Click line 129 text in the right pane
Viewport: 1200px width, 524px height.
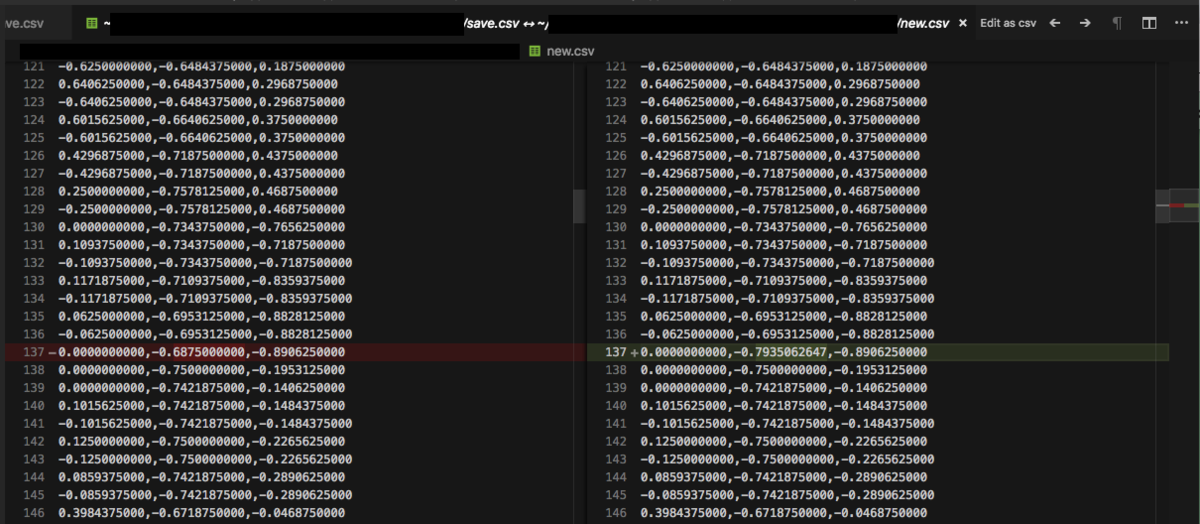pyautogui.click(x=783, y=209)
